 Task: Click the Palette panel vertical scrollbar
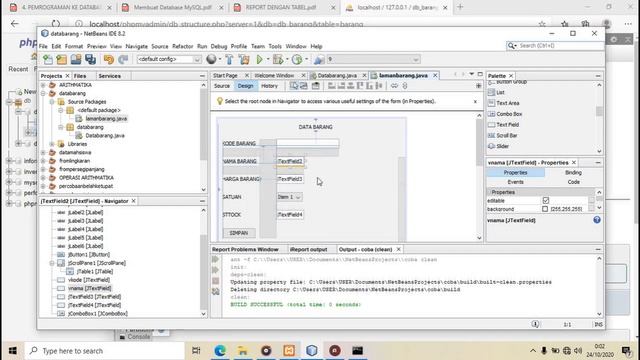click(599, 118)
